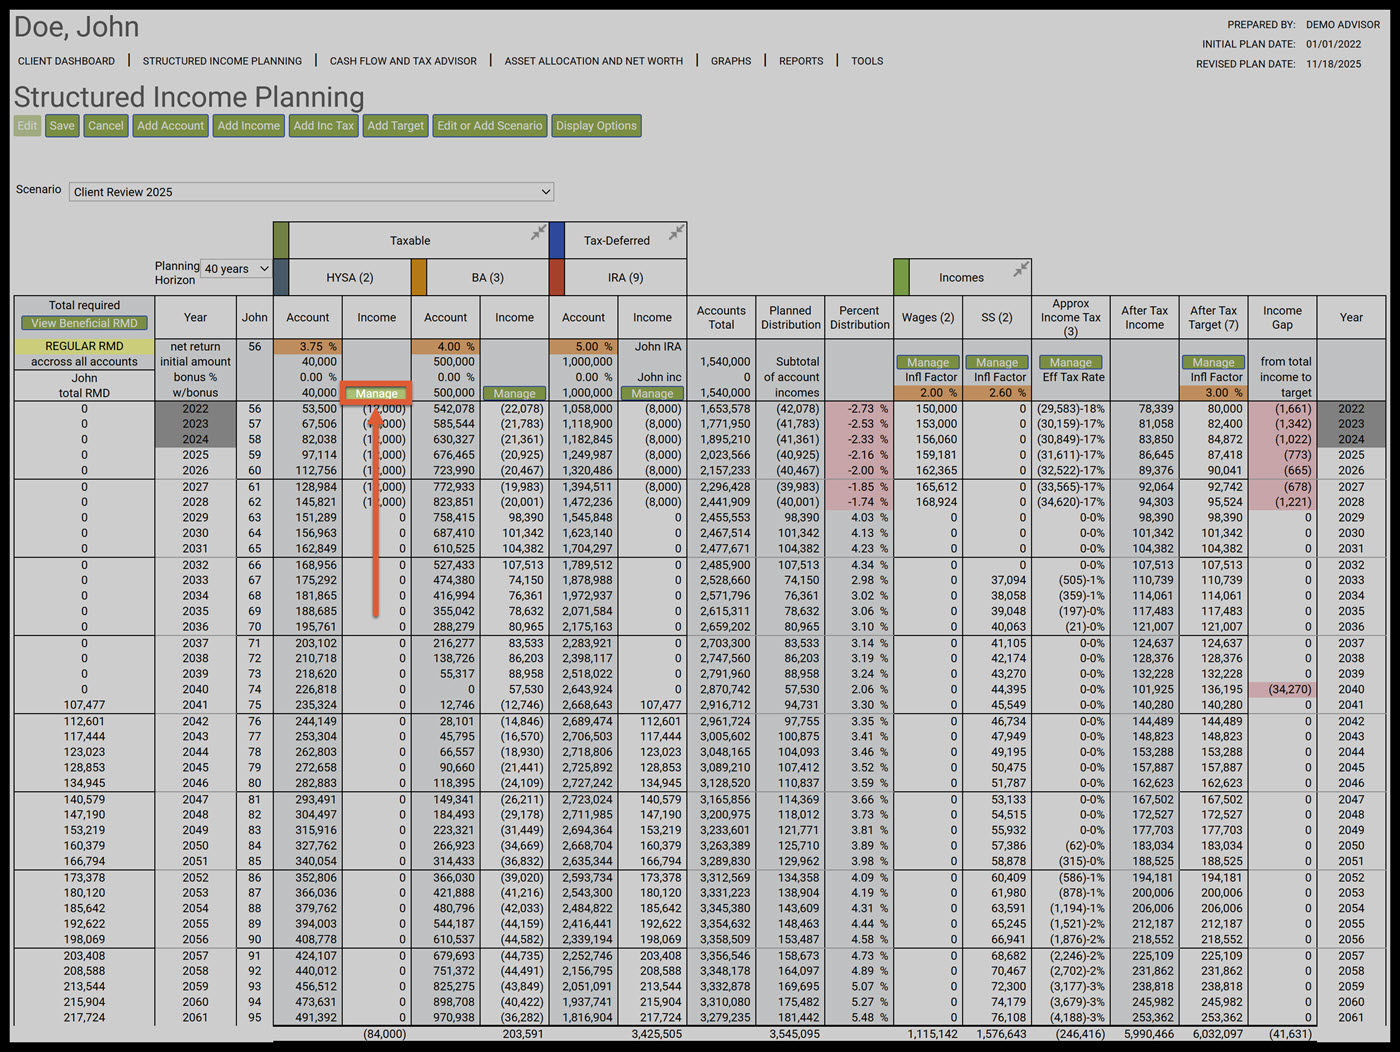Click the green Incomes color swatch
This screenshot has height=1052, width=1400.
coord(901,277)
